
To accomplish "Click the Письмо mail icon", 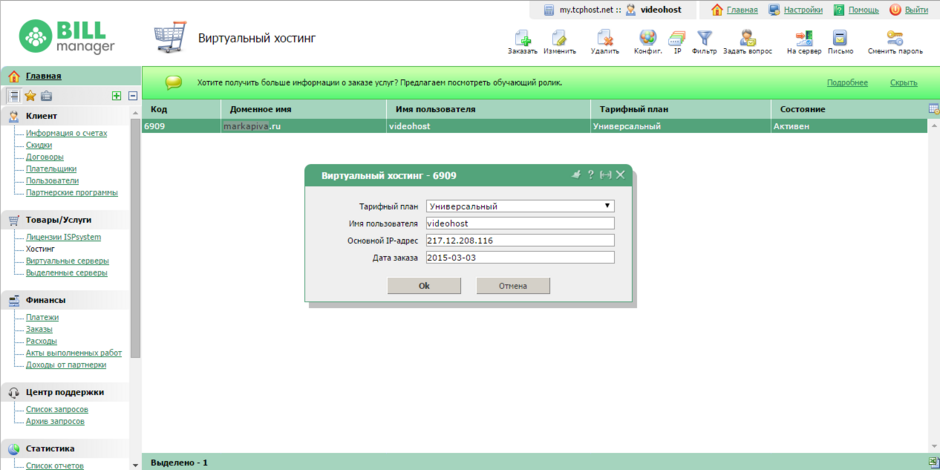I will (x=840, y=38).
